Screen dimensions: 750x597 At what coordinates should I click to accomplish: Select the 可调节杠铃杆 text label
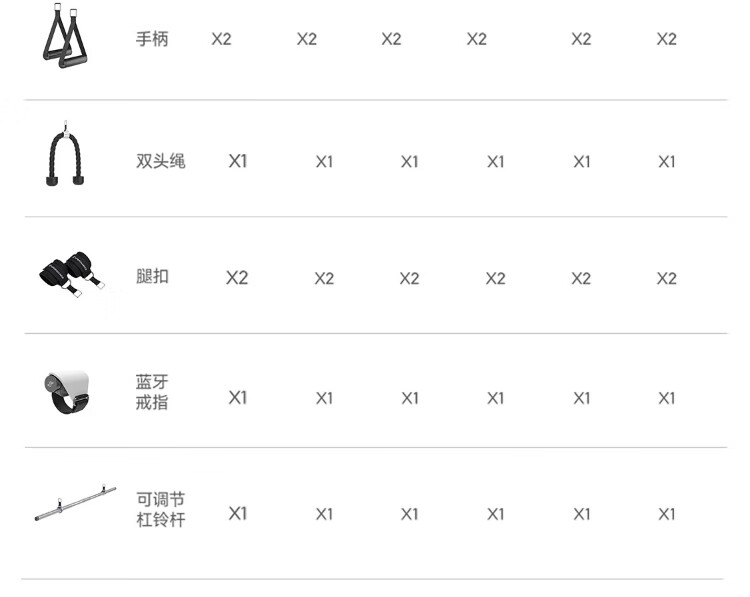tap(161, 509)
